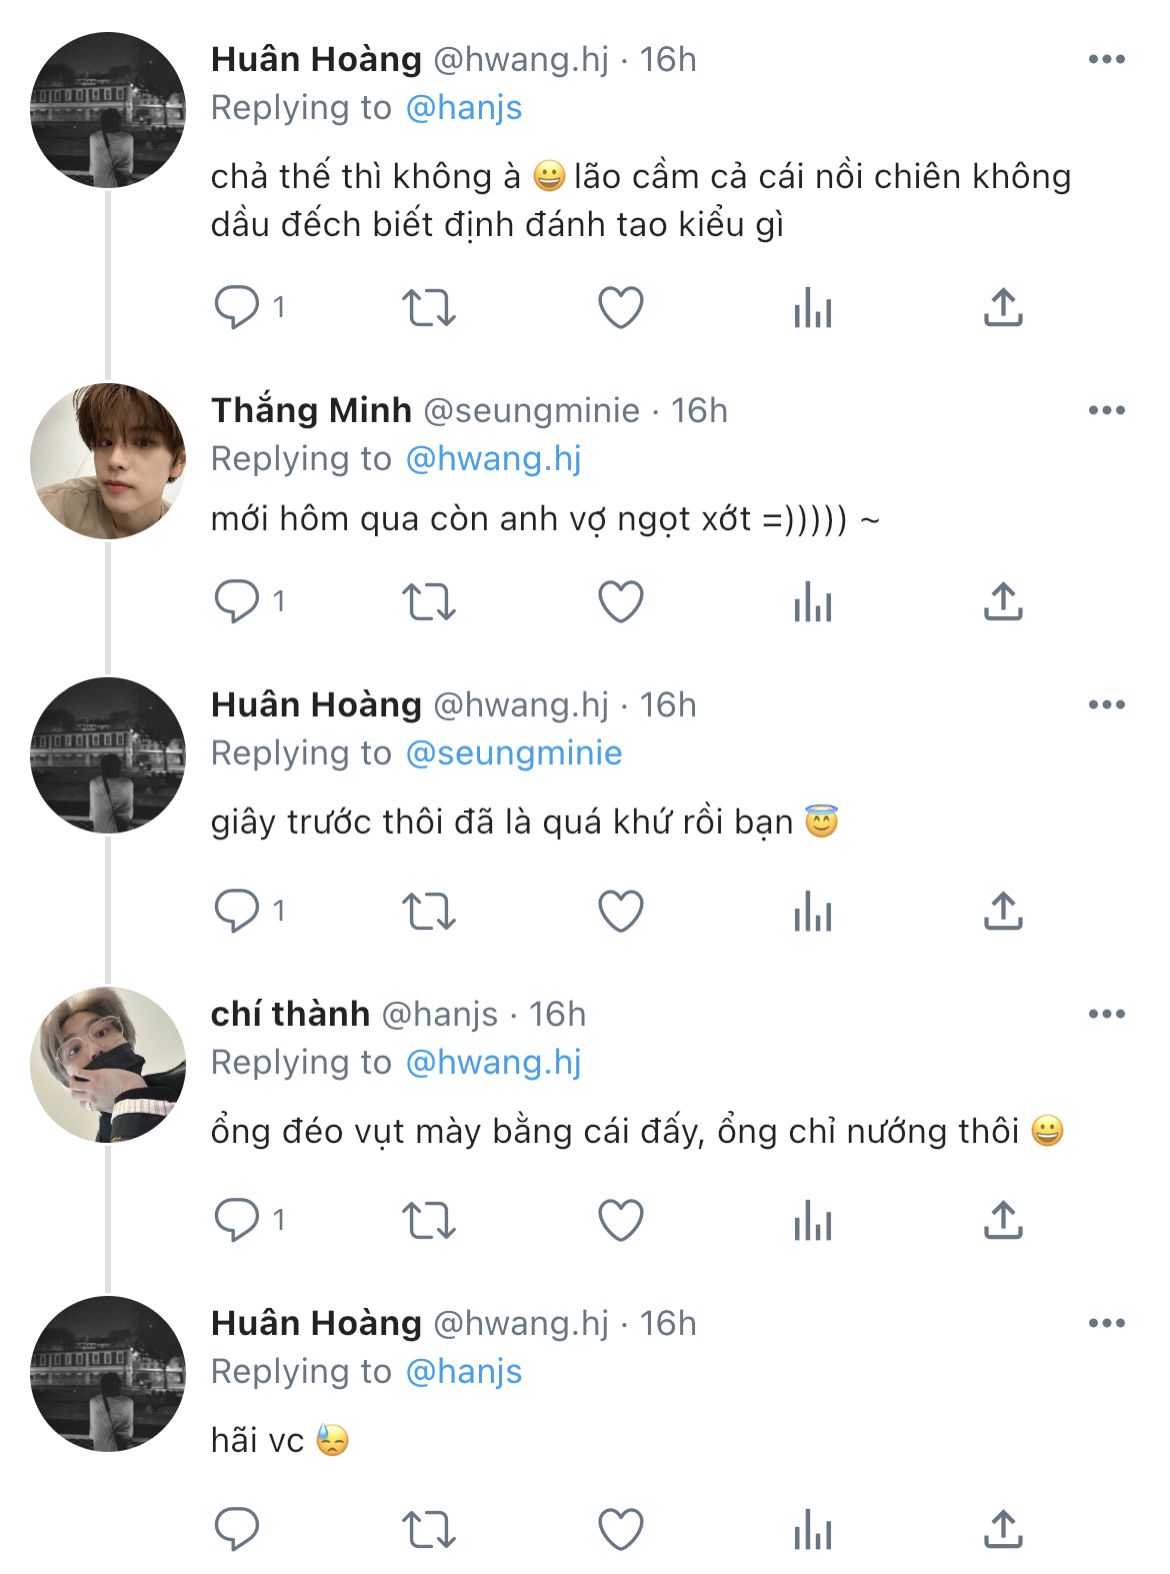This screenshot has width=1170, height=1574.
Task: Open the Thắng Minh display name
Action: [x=311, y=411]
